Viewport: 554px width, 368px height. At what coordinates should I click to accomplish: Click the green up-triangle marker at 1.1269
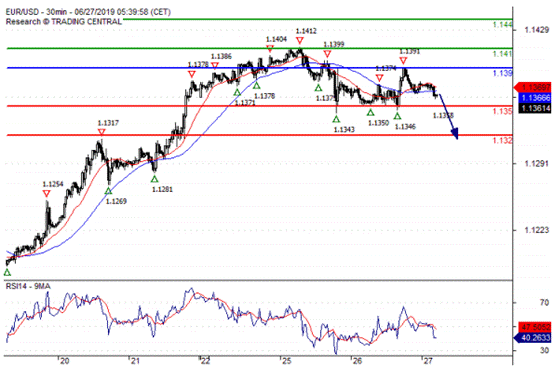click(x=108, y=191)
